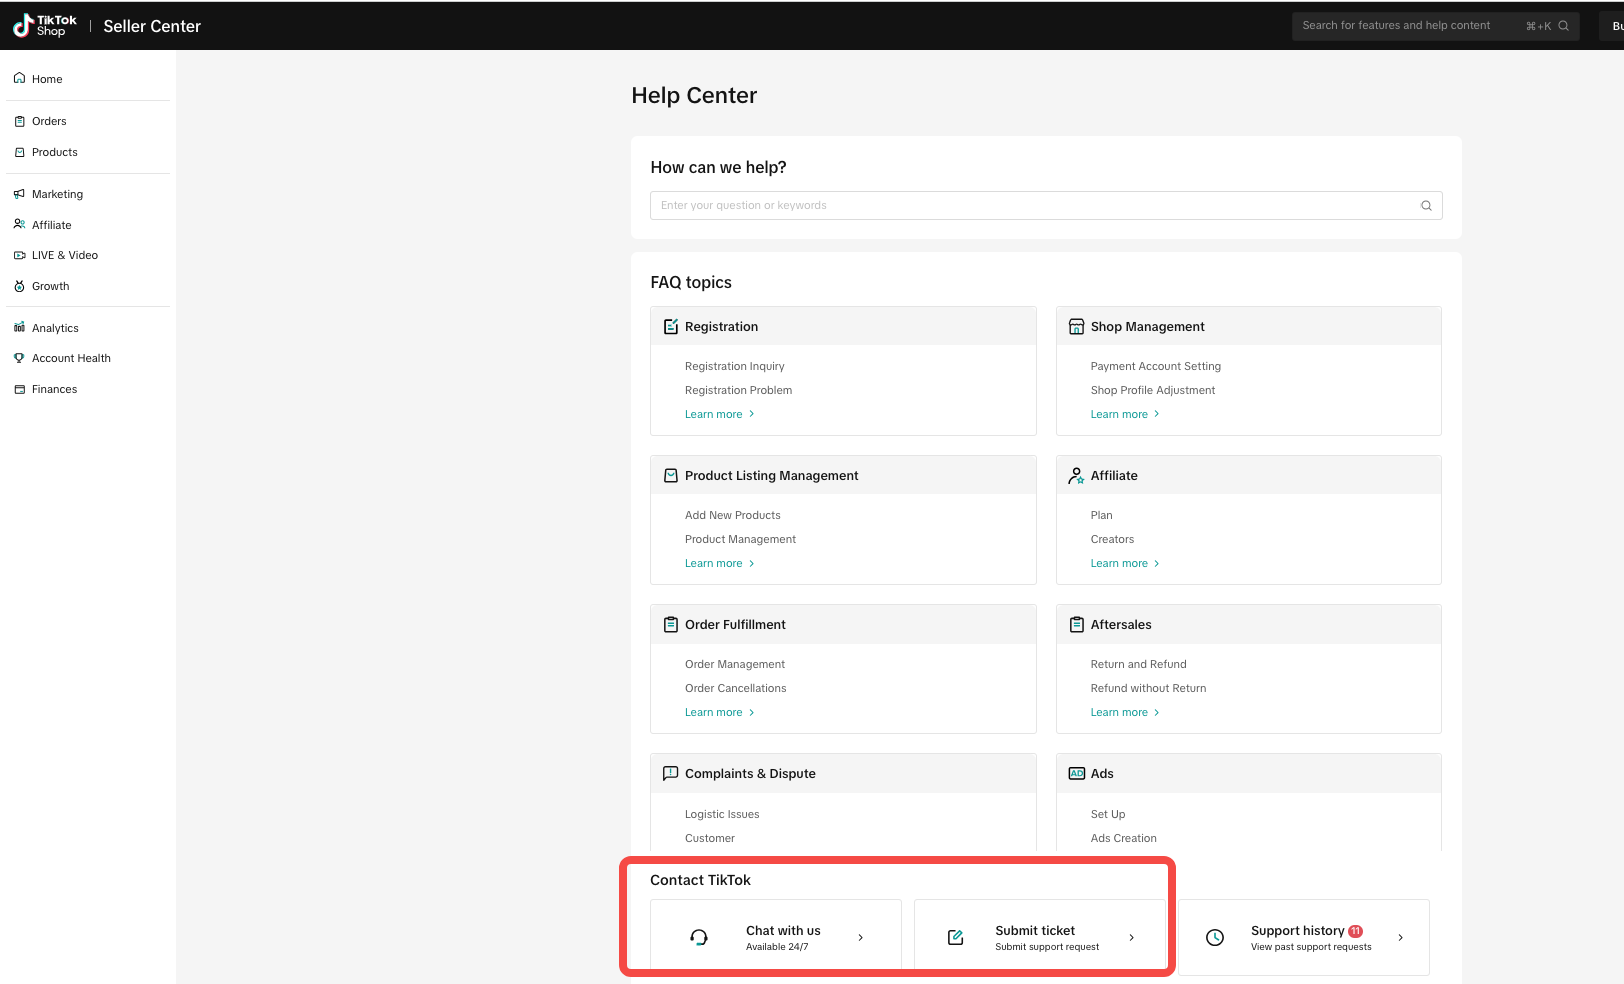
Task: Click the chevron on the Submit ticket card
Action: tap(1132, 938)
